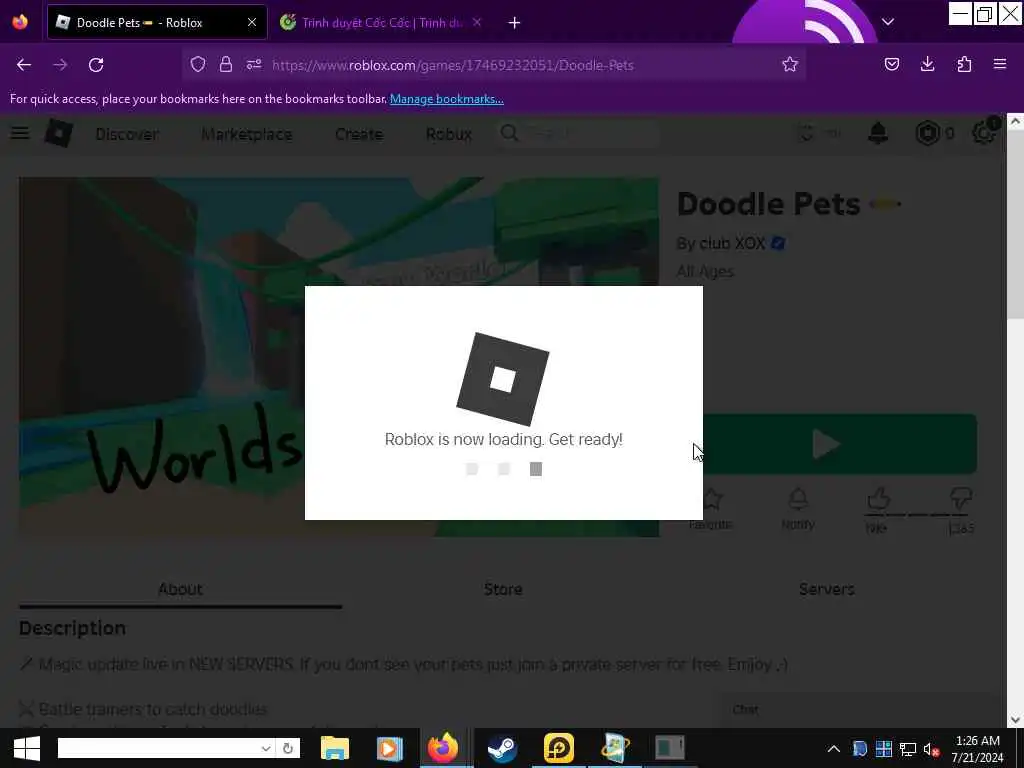The height and width of the screenshot is (768, 1024).
Task: Open the tracking protection shield icon
Action: [198, 64]
